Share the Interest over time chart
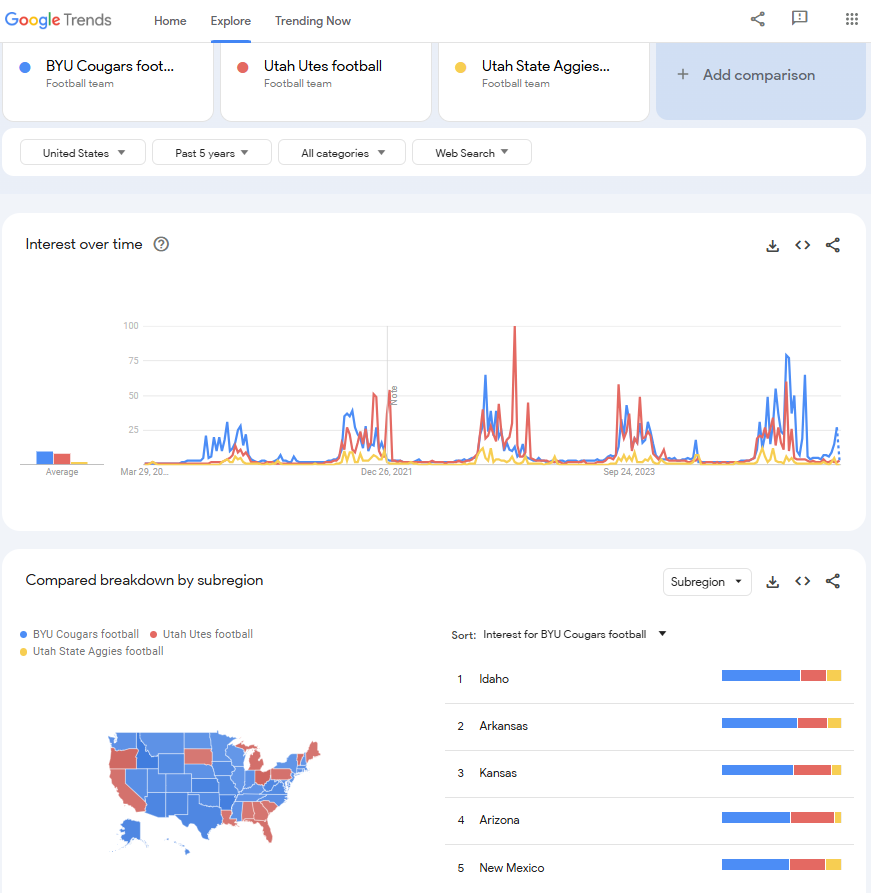The height and width of the screenshot is (893, 871). point(833,245)
